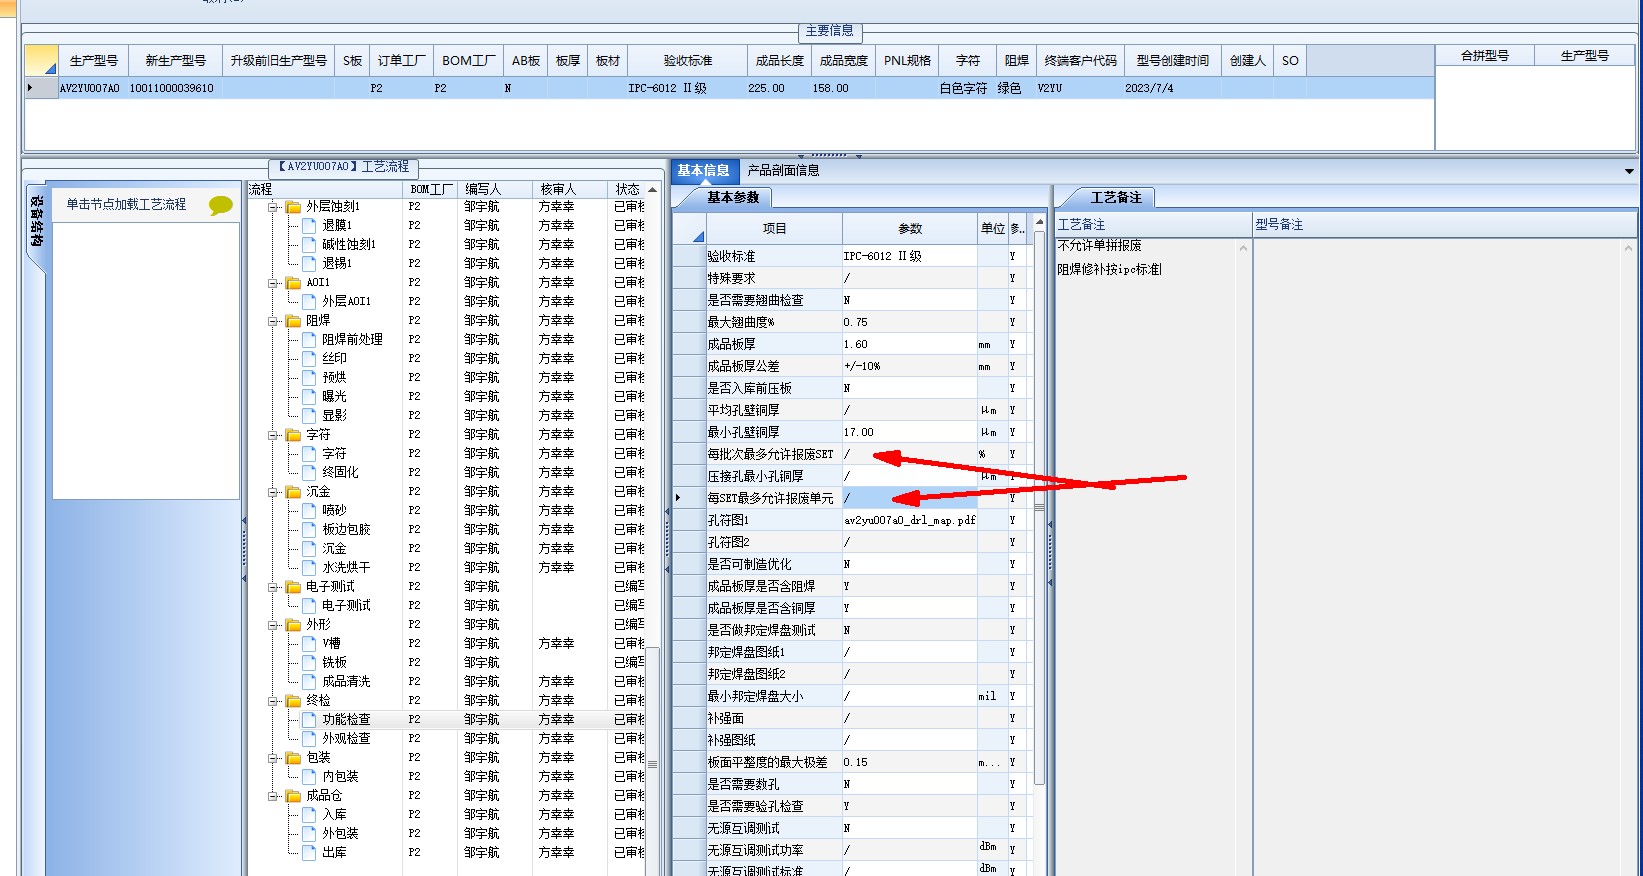The height and width of the screenshot is (876, 1643).
Task: Select the 功能检查 tree step
Action: click(346, 720)
